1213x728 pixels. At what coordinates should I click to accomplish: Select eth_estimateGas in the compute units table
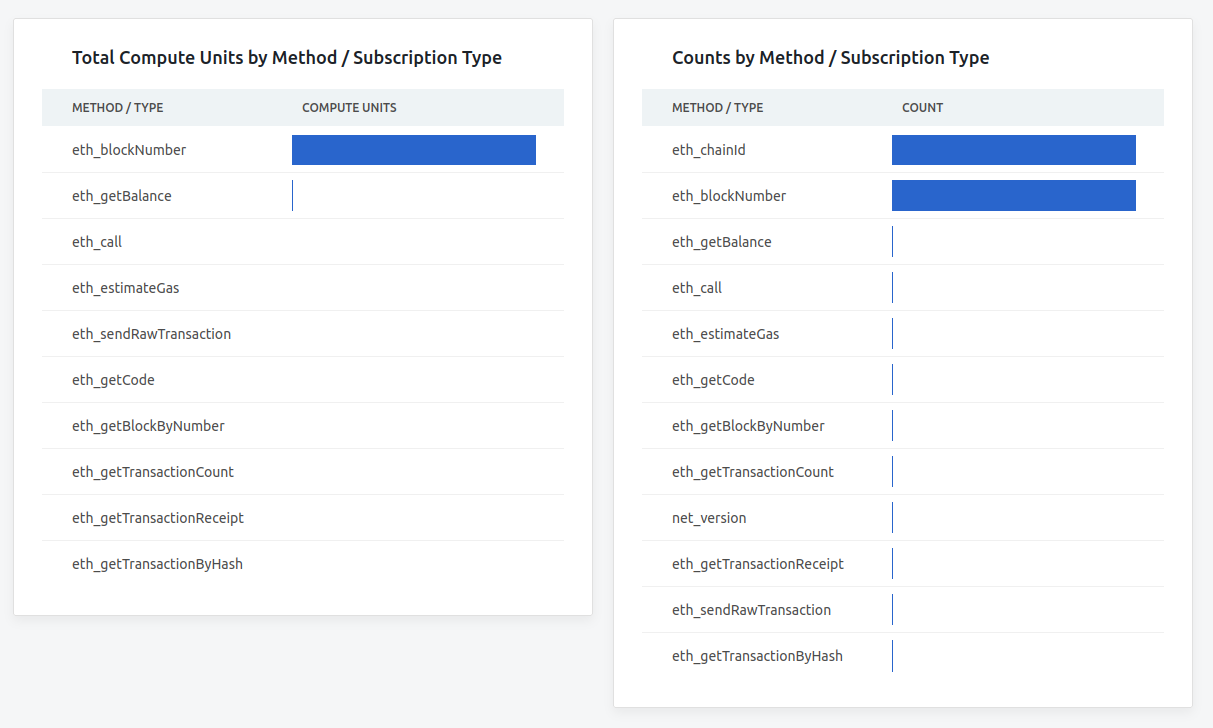tap(126, 287)
